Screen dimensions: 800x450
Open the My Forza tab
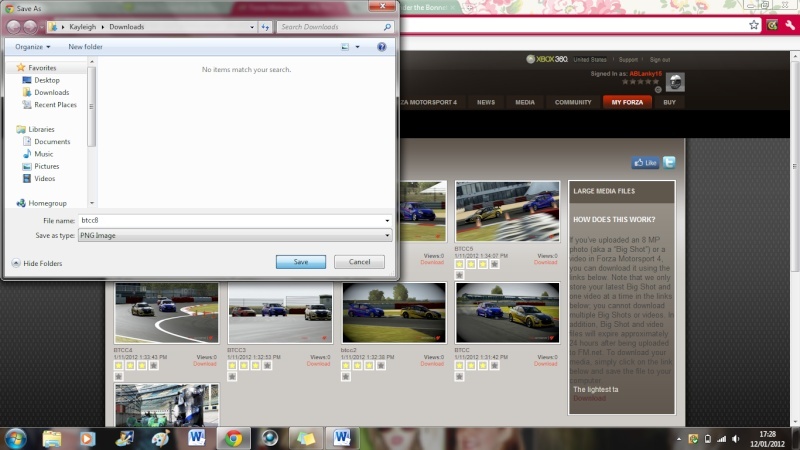[x=627, y=102]
